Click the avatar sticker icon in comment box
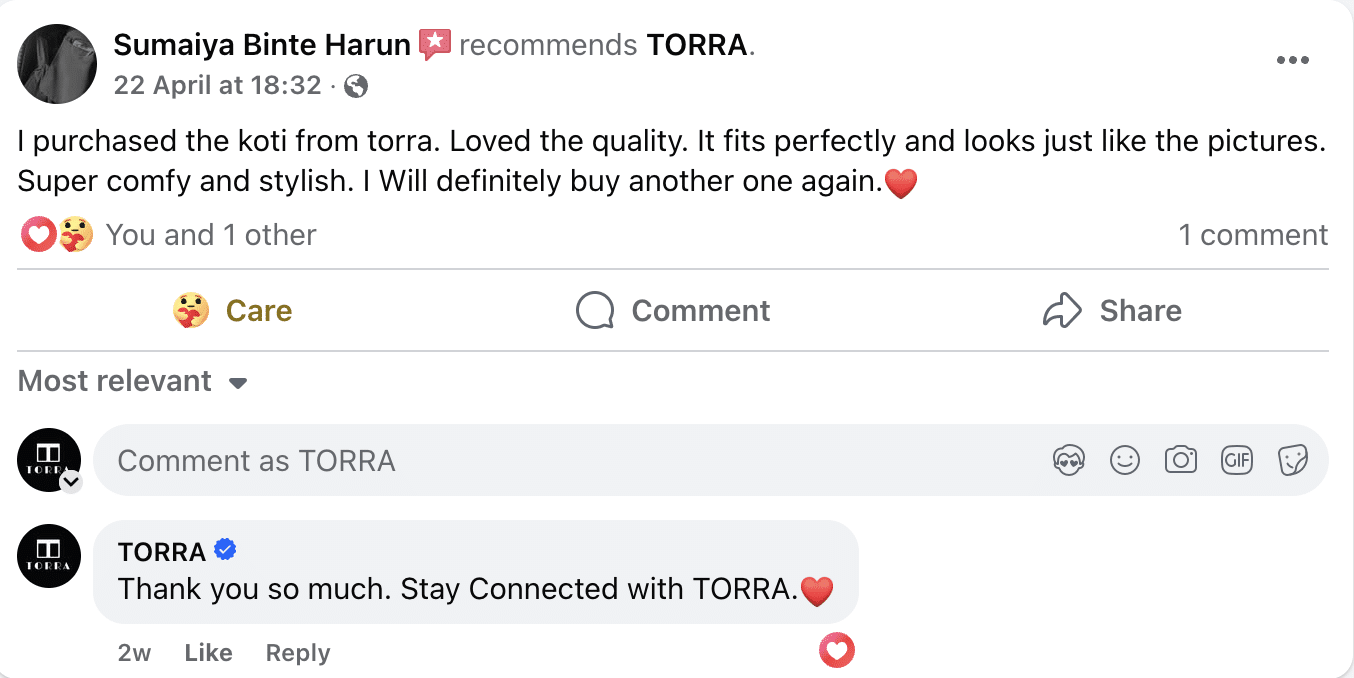1354x678 pixels. [x=1068, y=460]
